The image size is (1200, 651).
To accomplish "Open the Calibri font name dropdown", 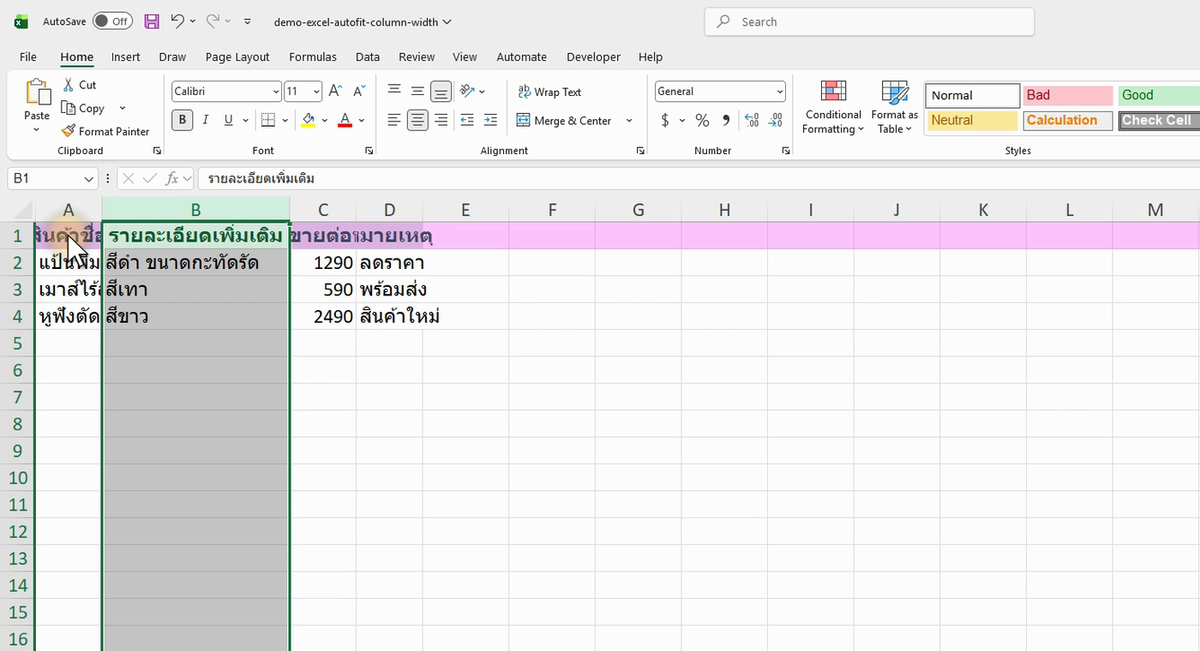I will (x=276, y=91).
